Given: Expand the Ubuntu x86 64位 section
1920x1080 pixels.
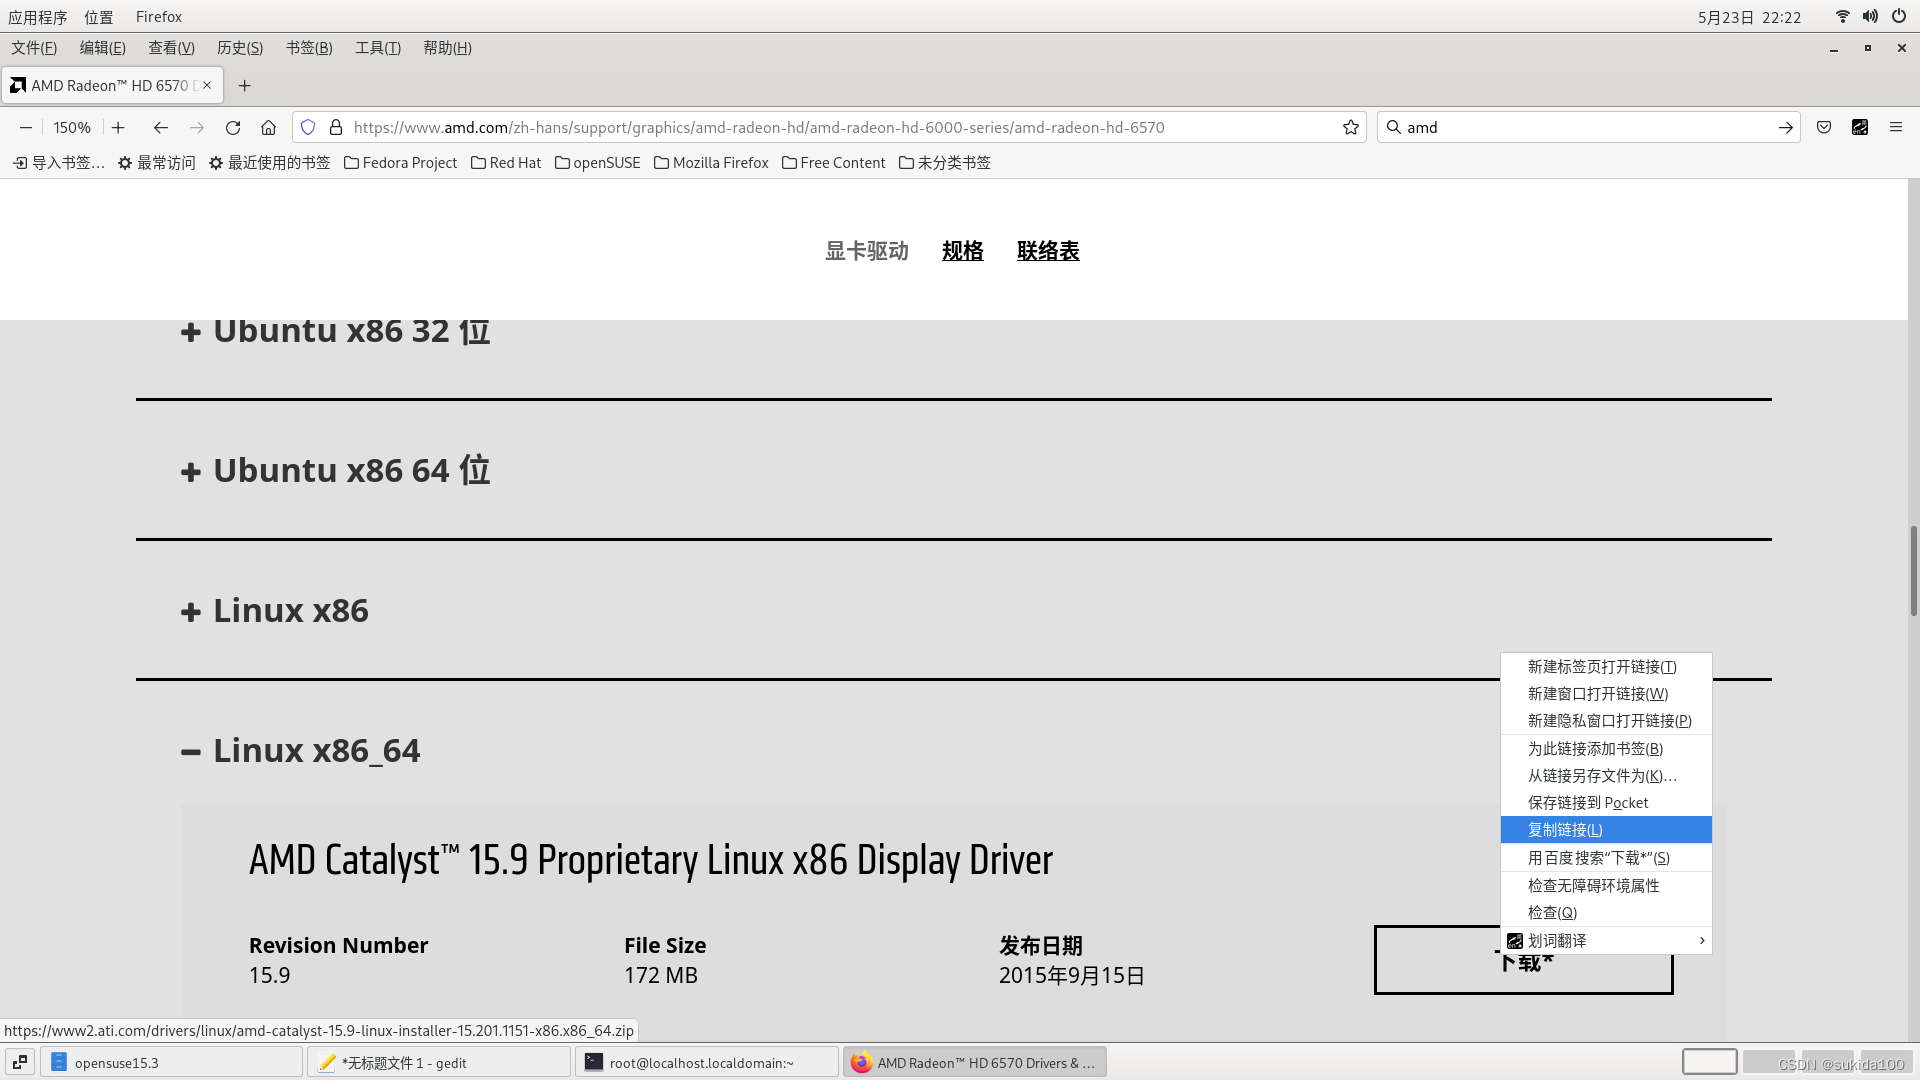Looking at the screenshot, I should coord(191,471).
